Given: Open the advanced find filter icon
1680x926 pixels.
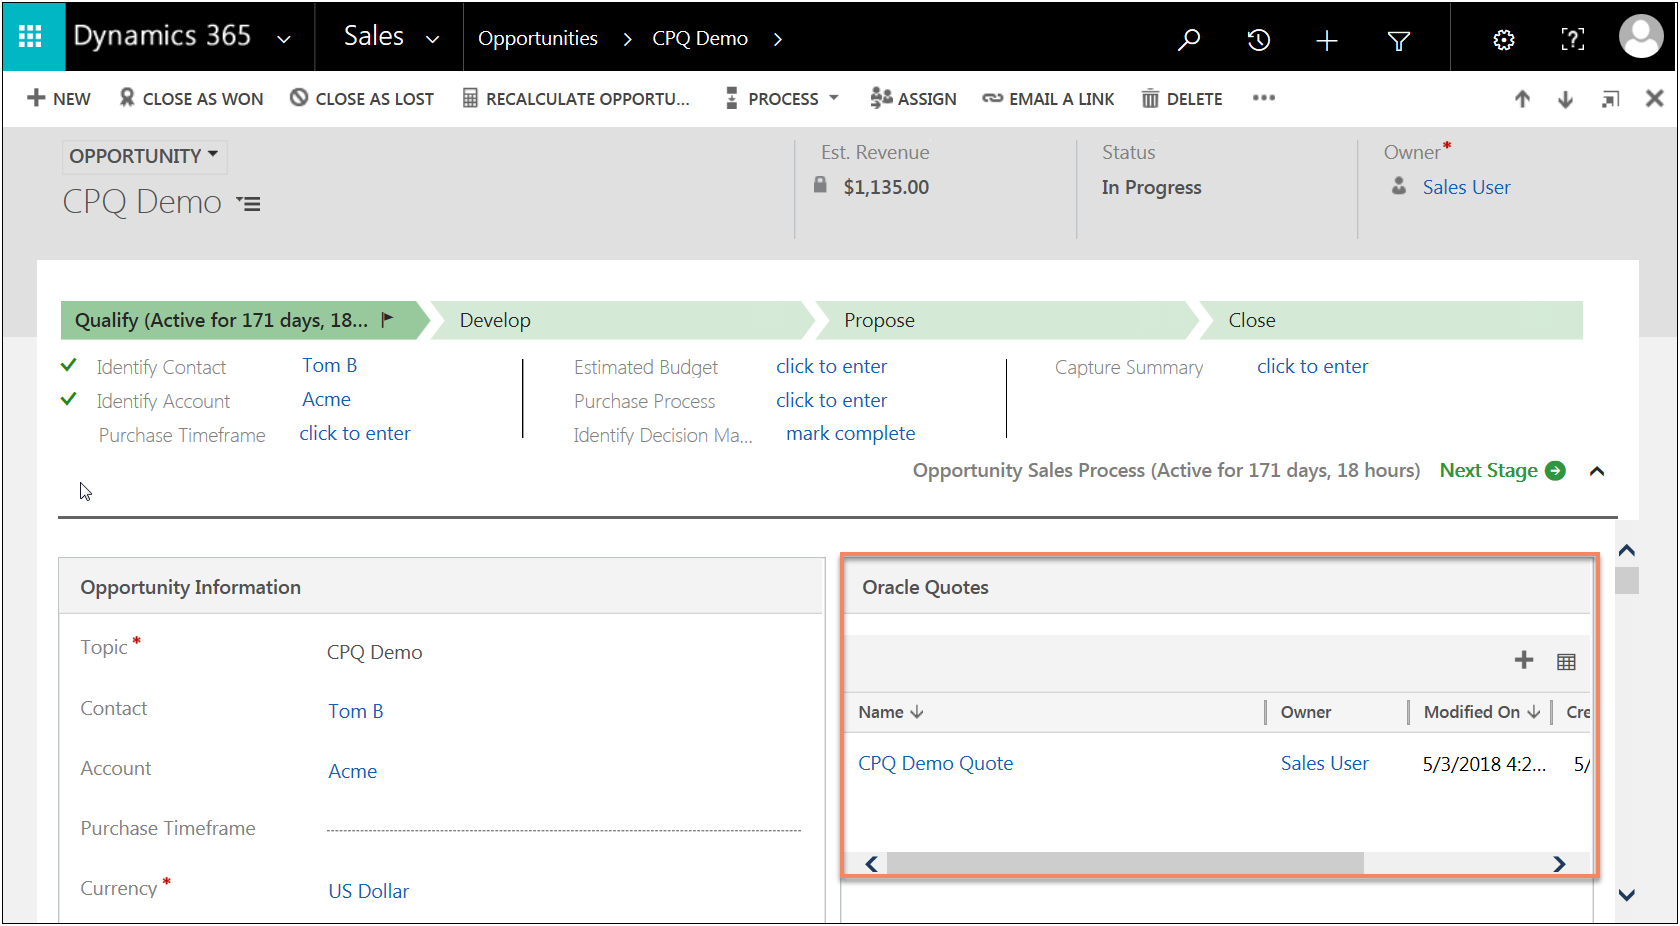Looking at the screenshot, I should tap(1399, 40).
